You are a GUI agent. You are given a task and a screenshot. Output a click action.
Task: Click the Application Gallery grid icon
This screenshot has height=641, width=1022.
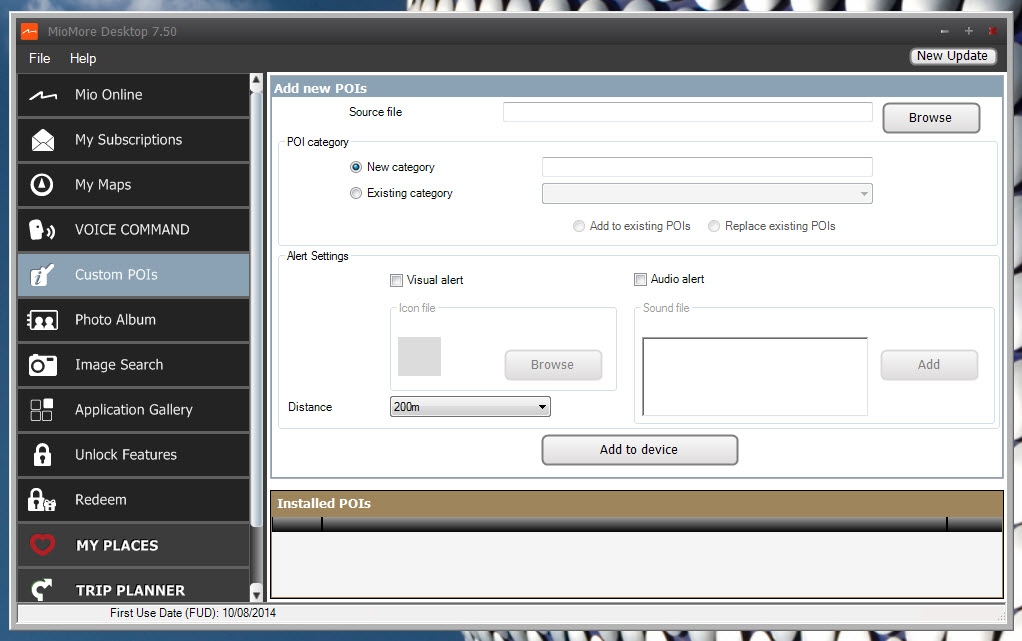pyautogui.click(x=42, y=410)
